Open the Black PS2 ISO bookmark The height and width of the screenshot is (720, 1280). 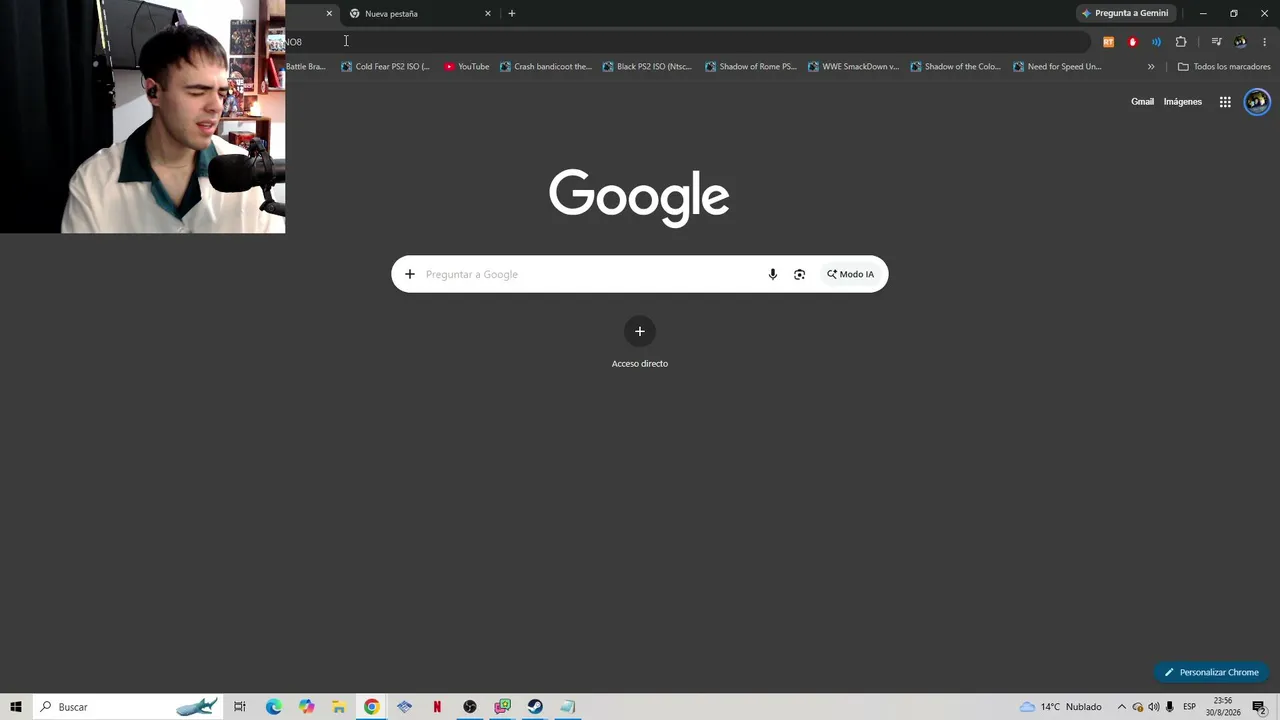648,67
